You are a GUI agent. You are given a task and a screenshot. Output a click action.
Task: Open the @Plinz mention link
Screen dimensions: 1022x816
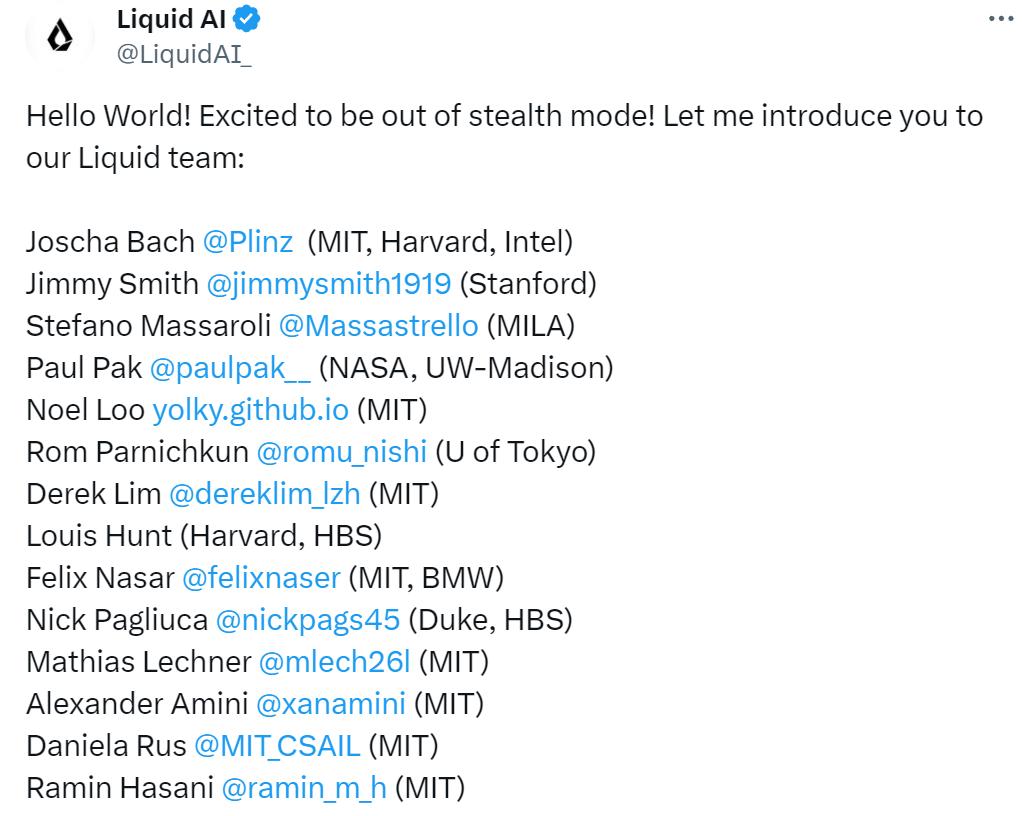[x=248, y=242]
